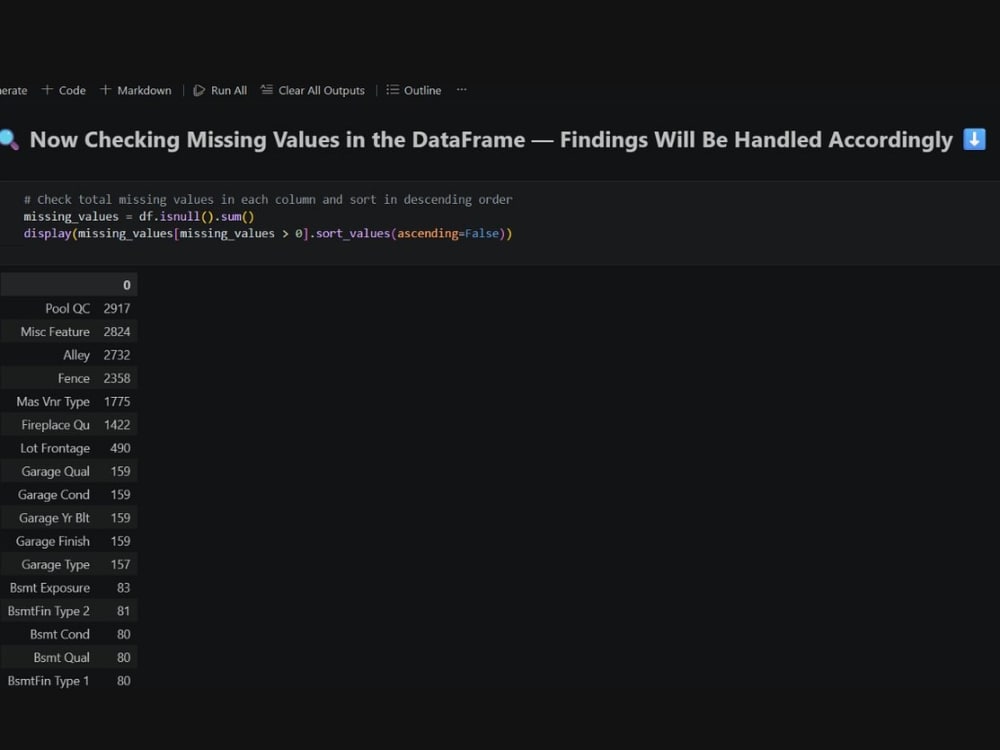Clear All Outputs in notebook
The height and width of the screenshot is (750, 1000).
coord(312,90)
